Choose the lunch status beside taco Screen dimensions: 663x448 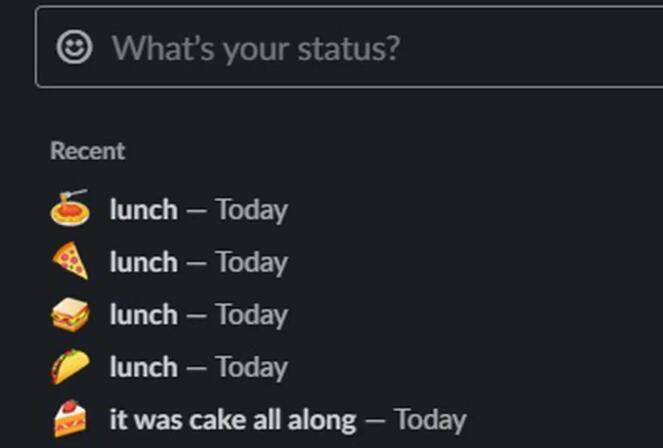coord(143,367)
